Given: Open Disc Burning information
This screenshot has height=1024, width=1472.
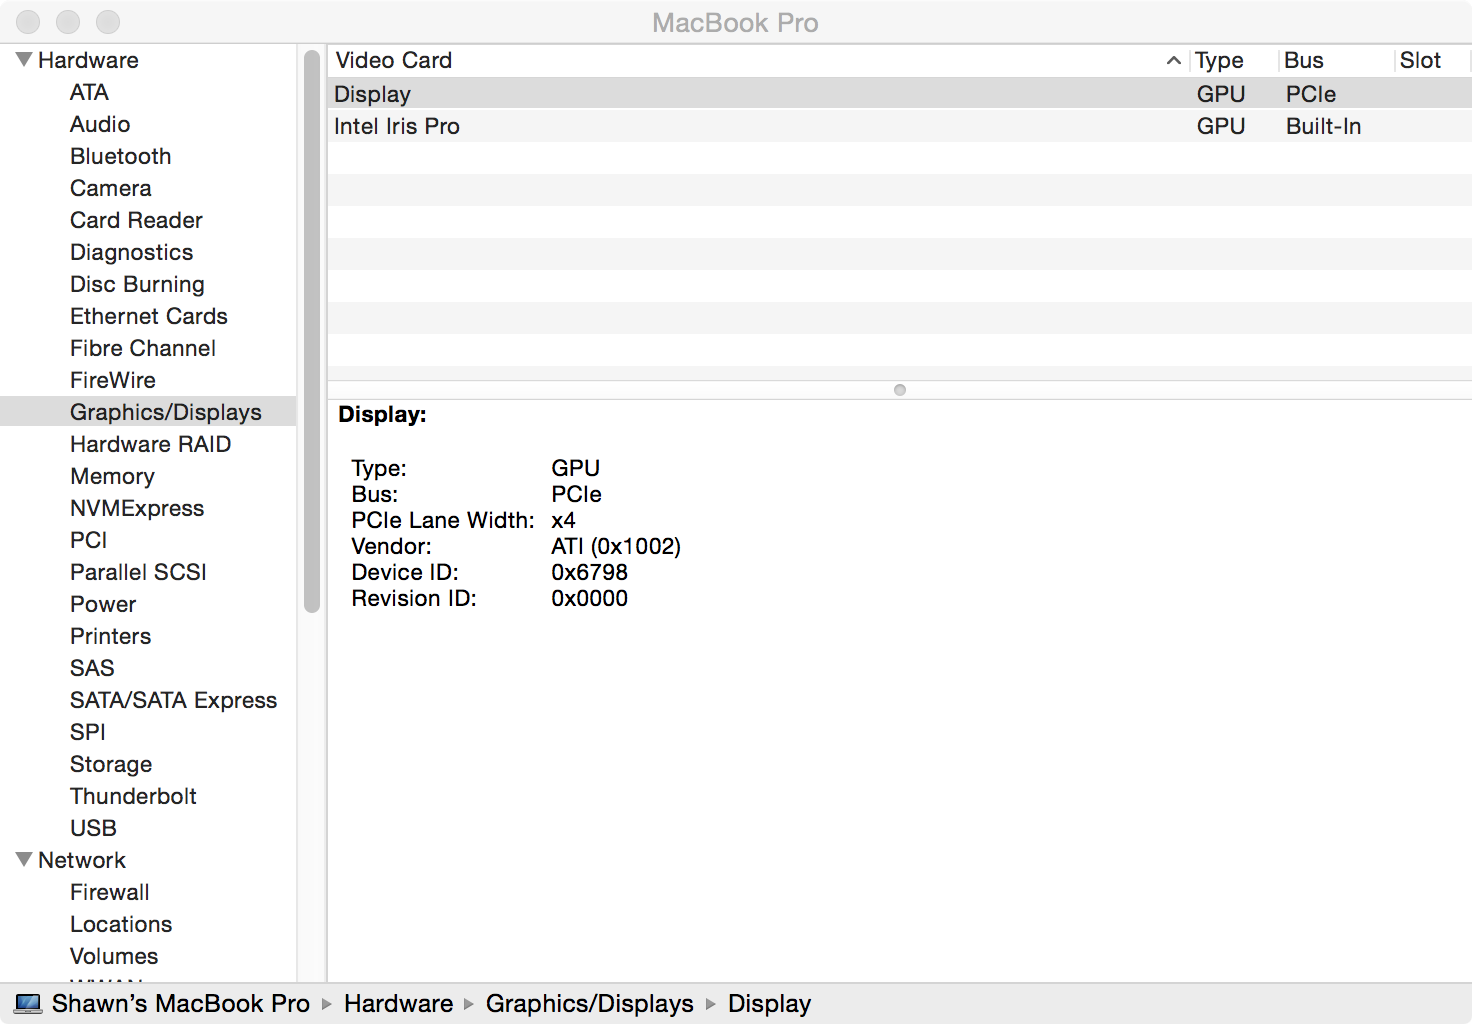Looking at the screenshot, I should tap(137, 284).
